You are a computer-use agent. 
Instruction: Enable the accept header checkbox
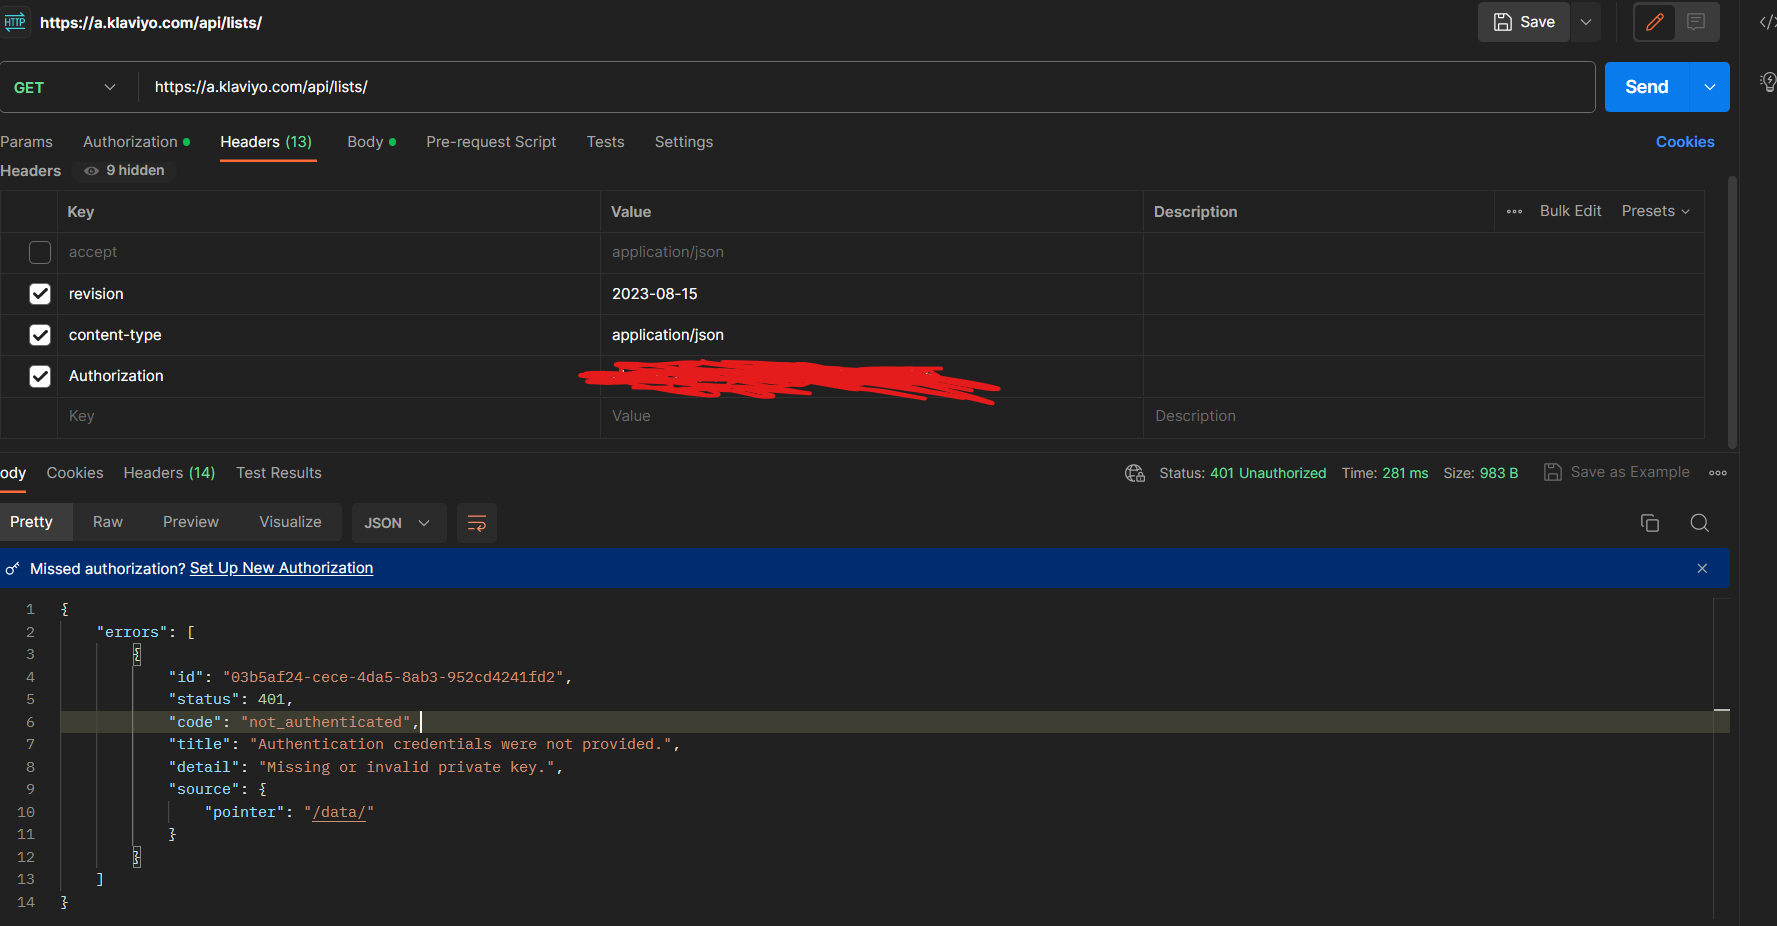point(40,253)
